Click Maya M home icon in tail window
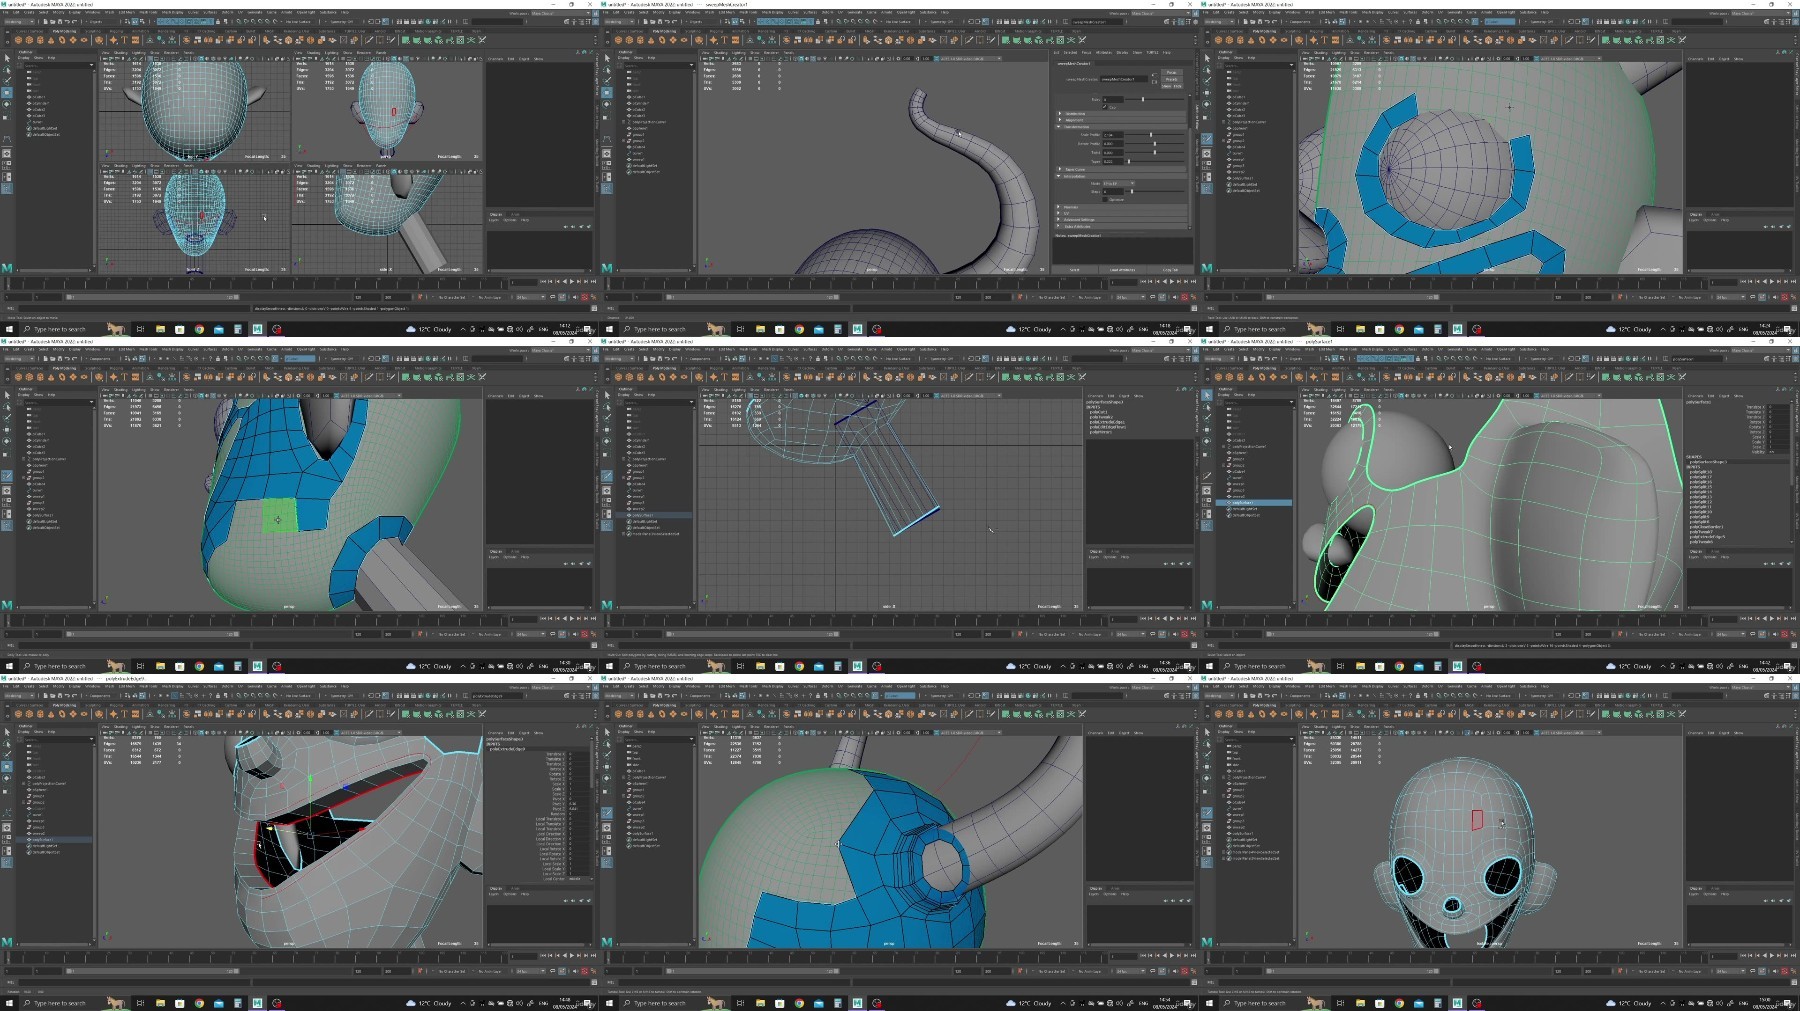The height and width of the screenshot is (1011, 1800). pyautogui.click(x=607, y=268)
